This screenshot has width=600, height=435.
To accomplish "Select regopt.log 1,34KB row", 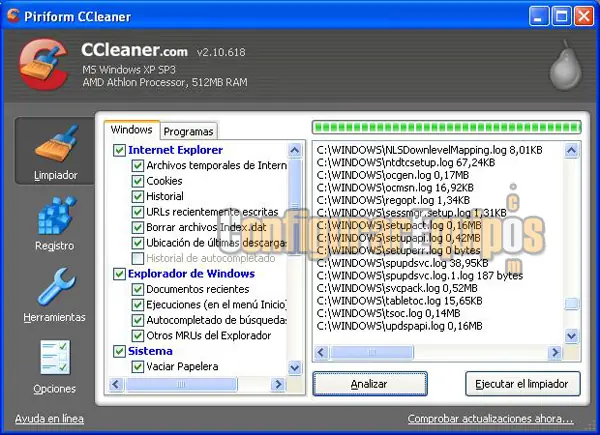I will tap(393, 200).
